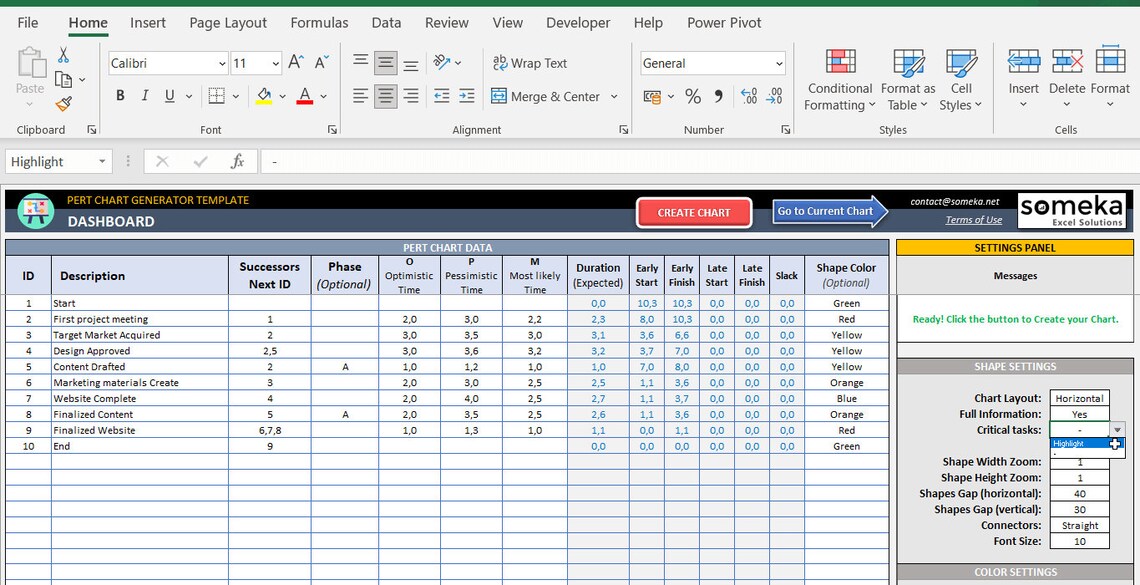Apply Percent Style to the selection
Screen dimensions: 1140x585
click(692, 96)
